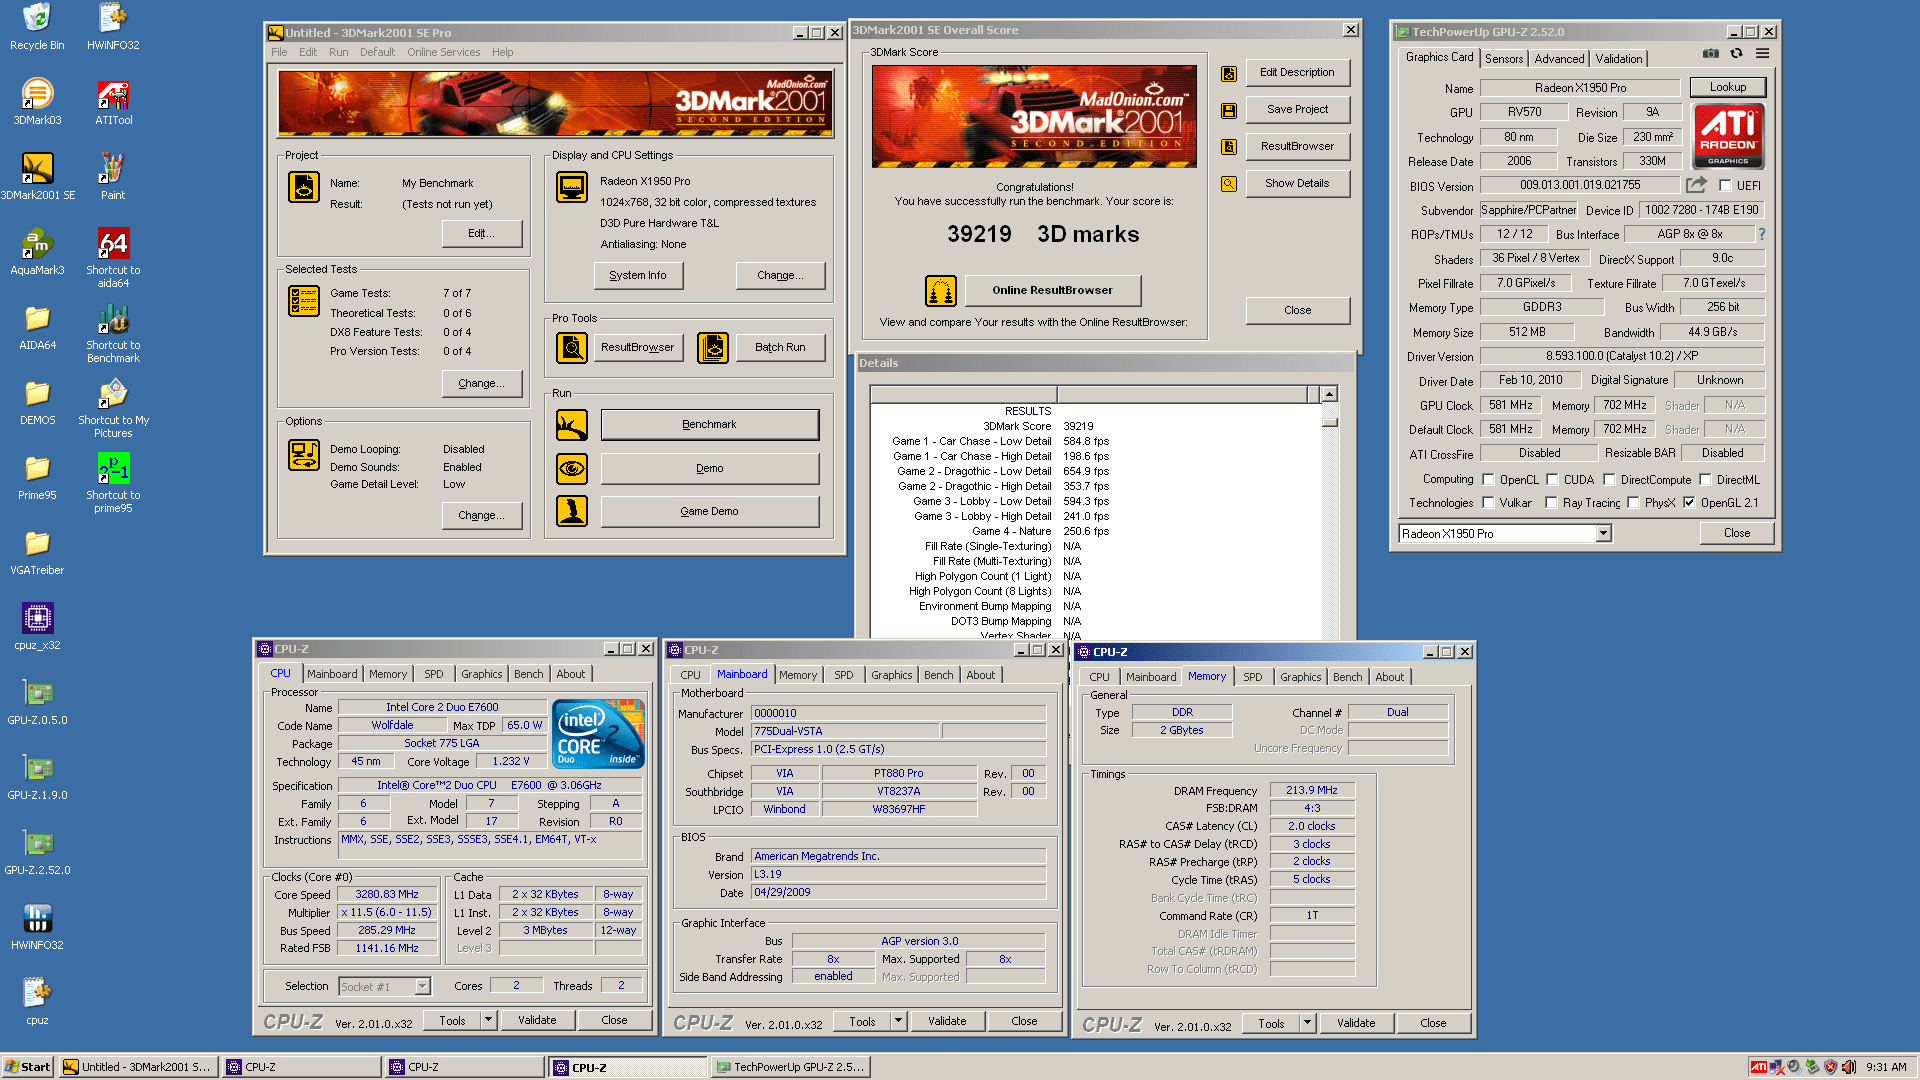Launch GPU-Z.1.9.0 from the desktop
Viewport: 1920px width, 1080px height.
coord(37,776)
